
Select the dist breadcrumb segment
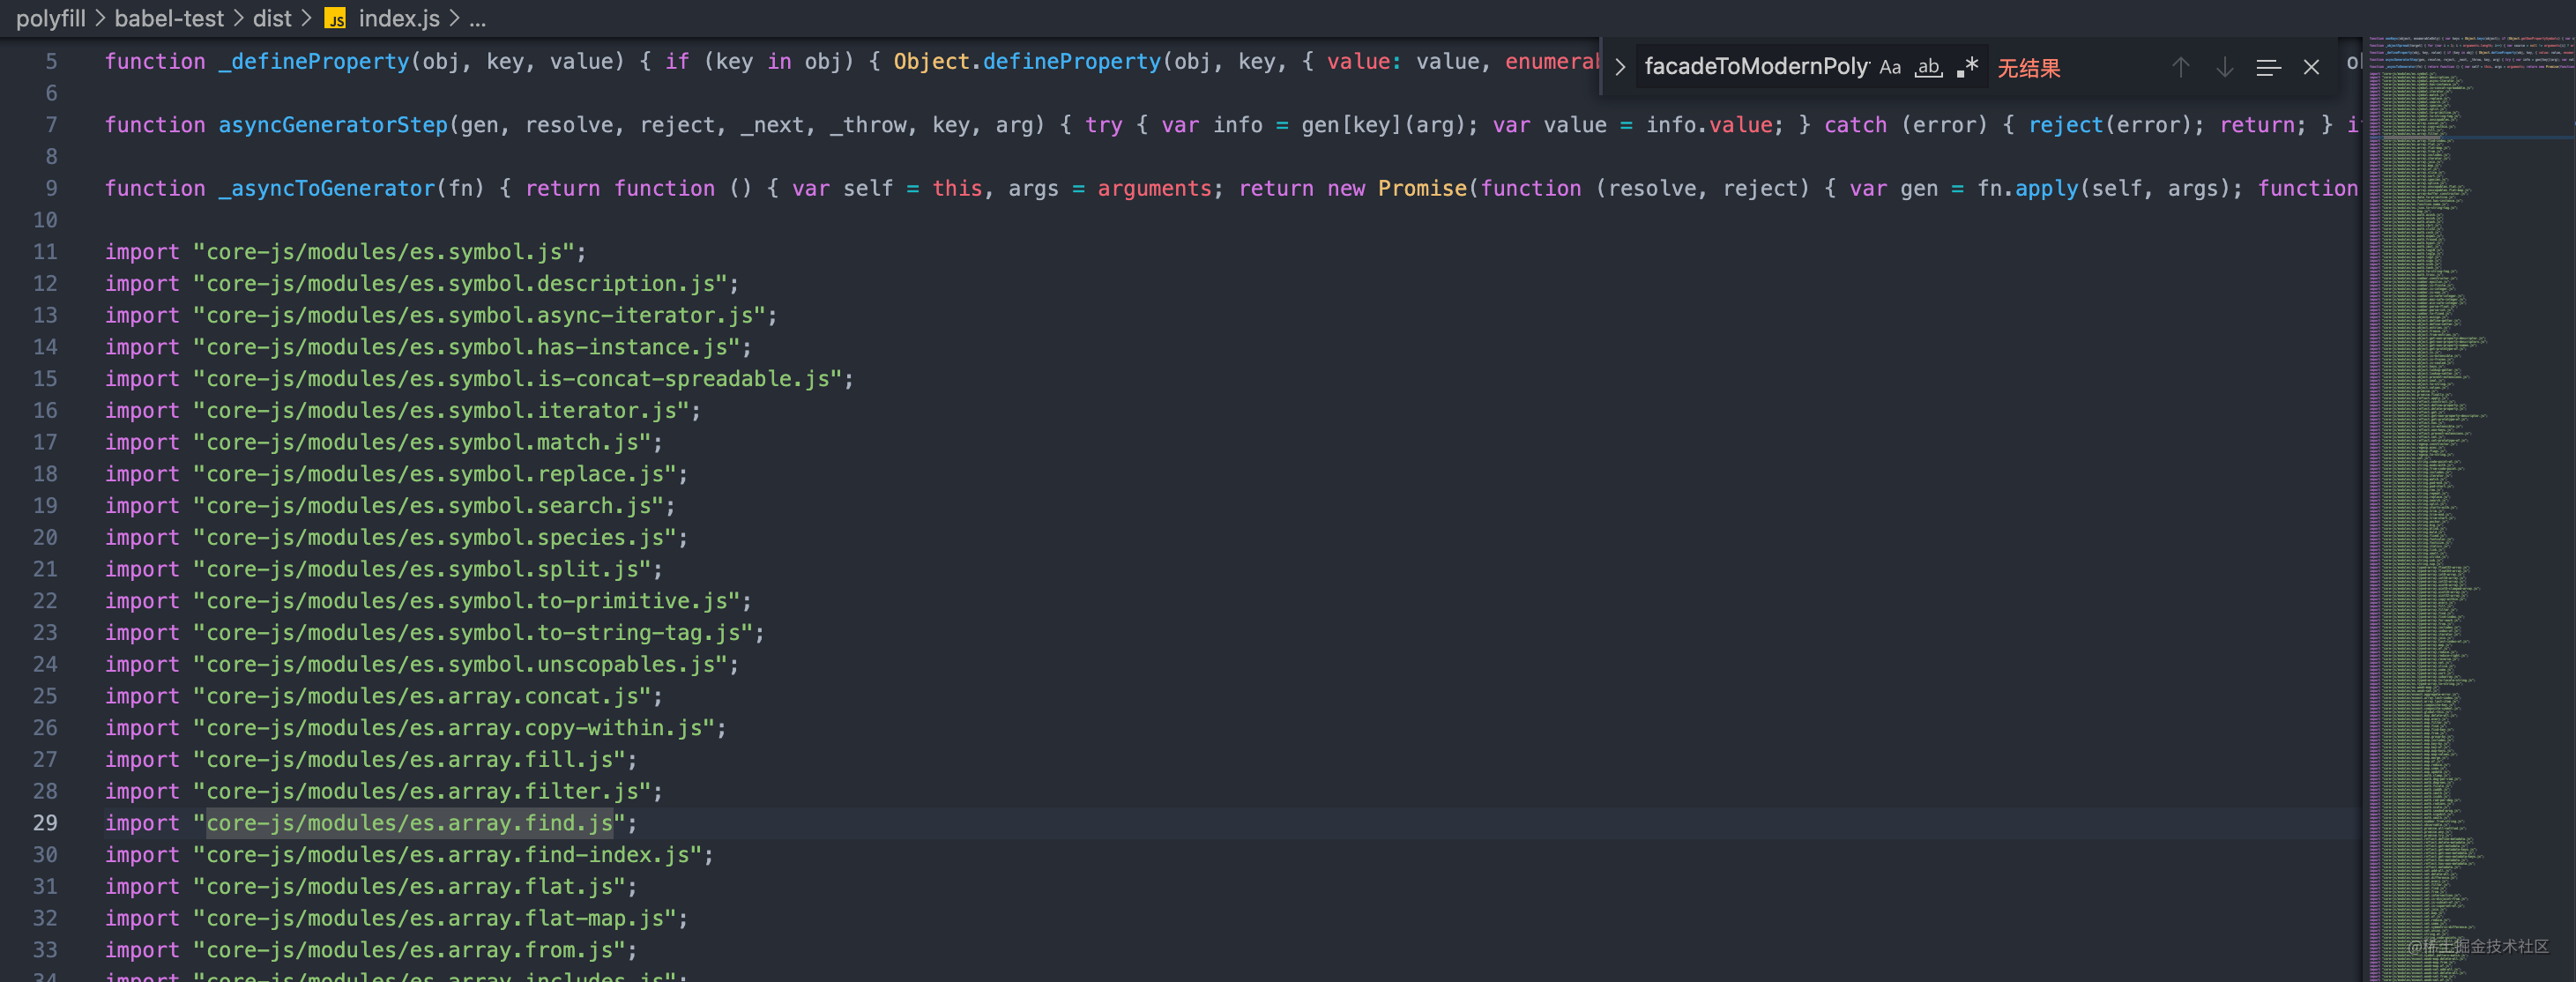pos(271,18)
